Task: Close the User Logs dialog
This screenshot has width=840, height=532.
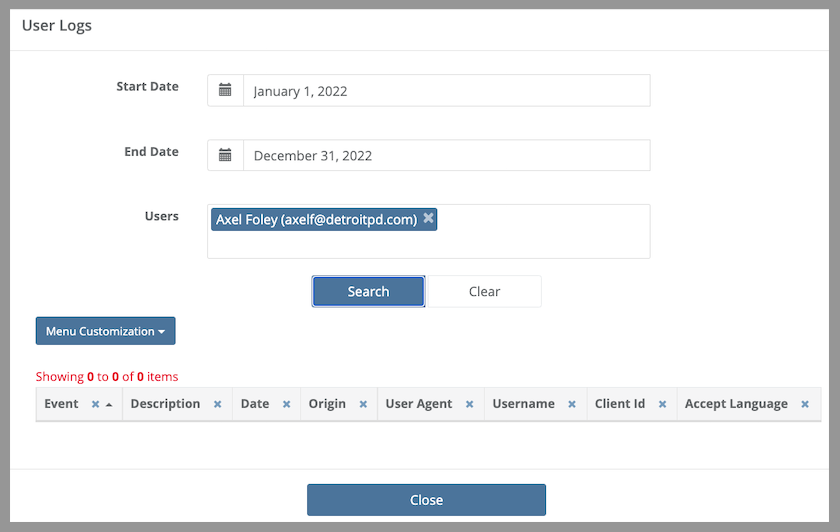Action: click(426, 500)
